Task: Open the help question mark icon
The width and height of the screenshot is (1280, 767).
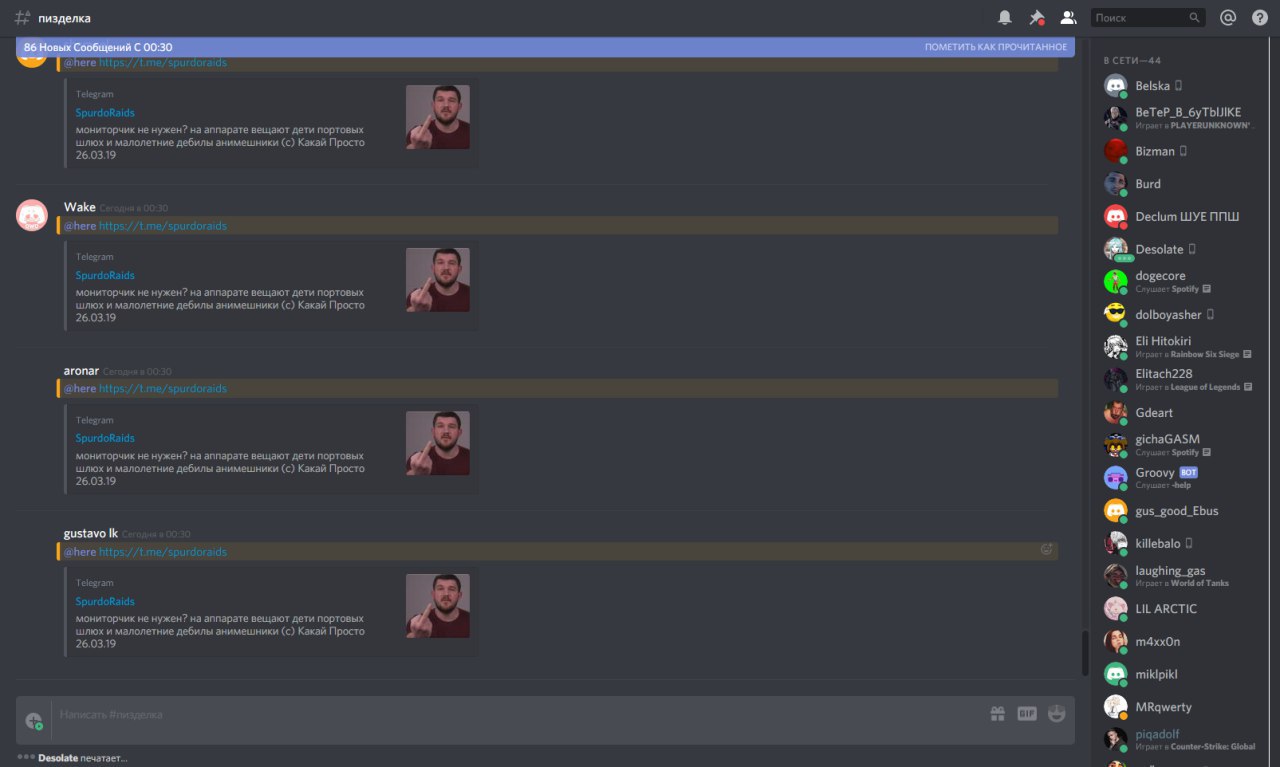Action: 1259,18
